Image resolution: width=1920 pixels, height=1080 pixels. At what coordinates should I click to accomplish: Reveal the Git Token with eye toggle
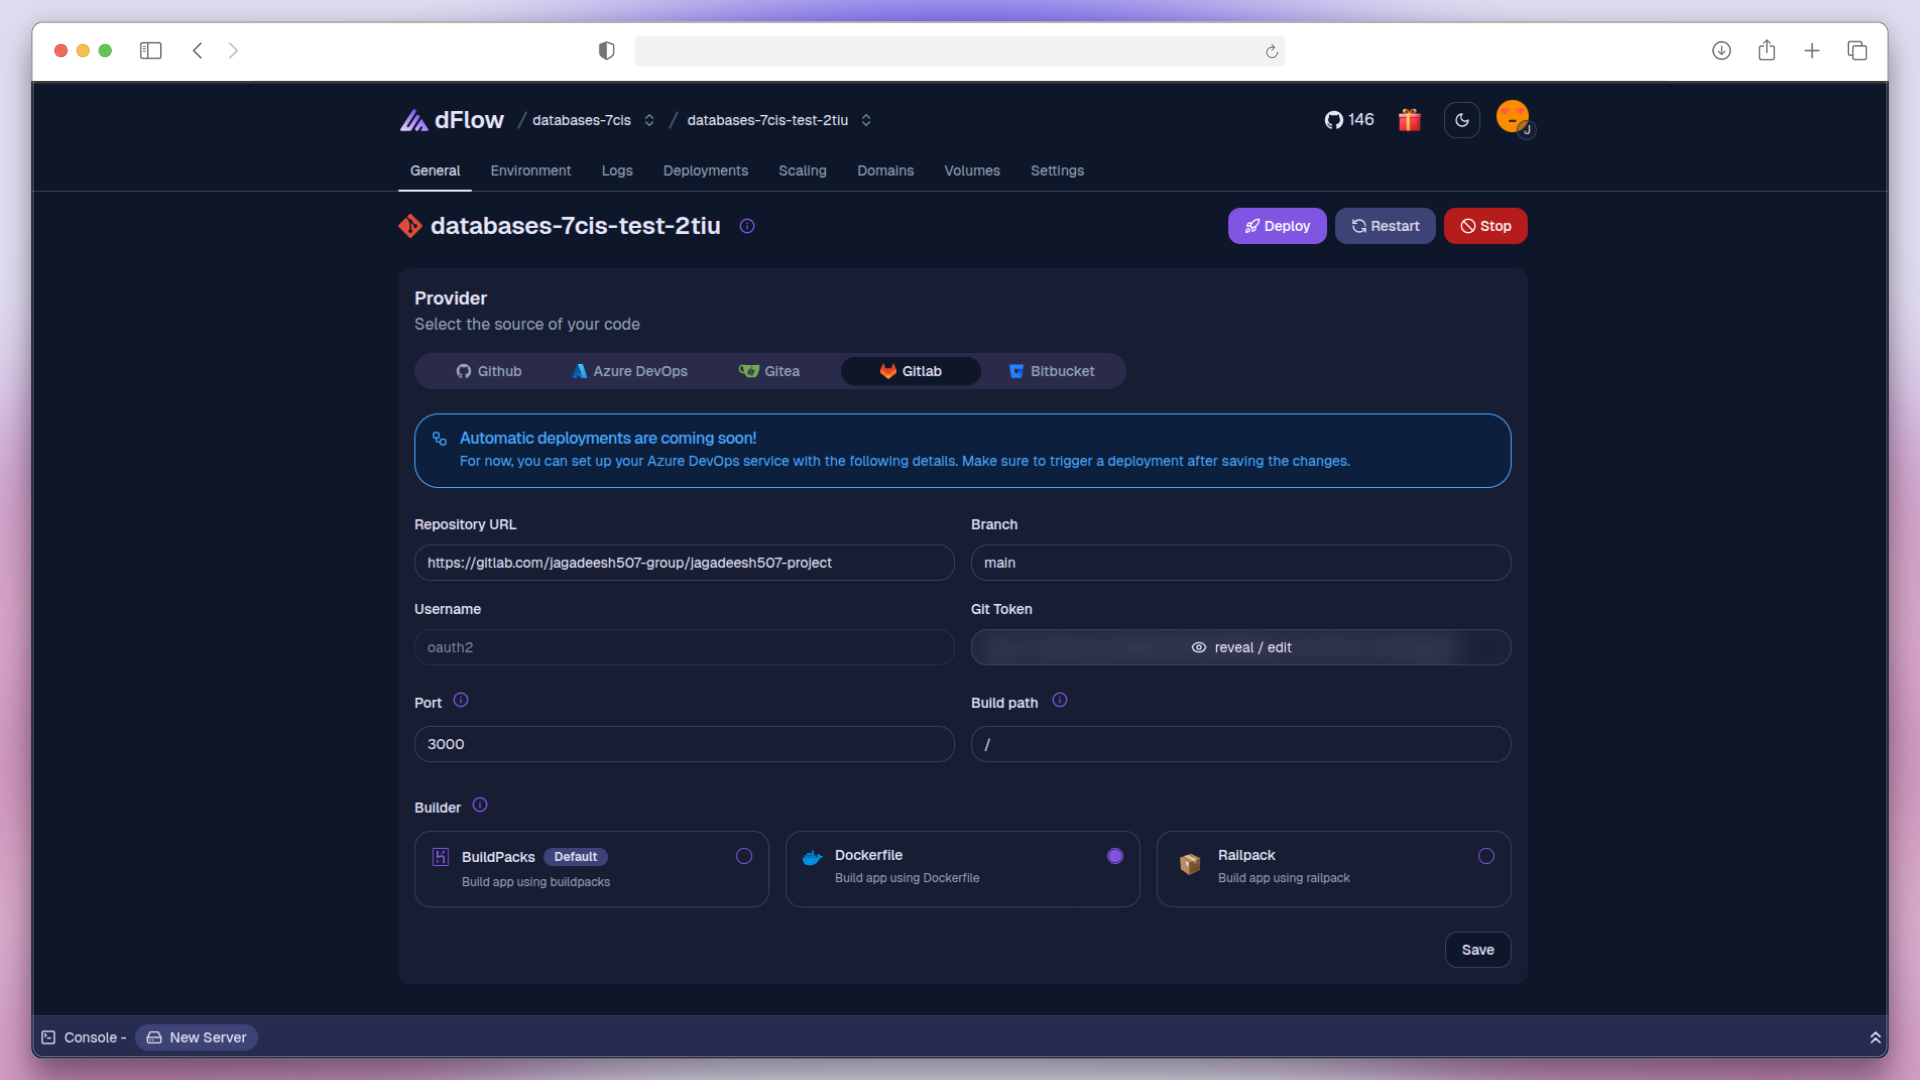pyautogui.click(x=1199, y=648)
